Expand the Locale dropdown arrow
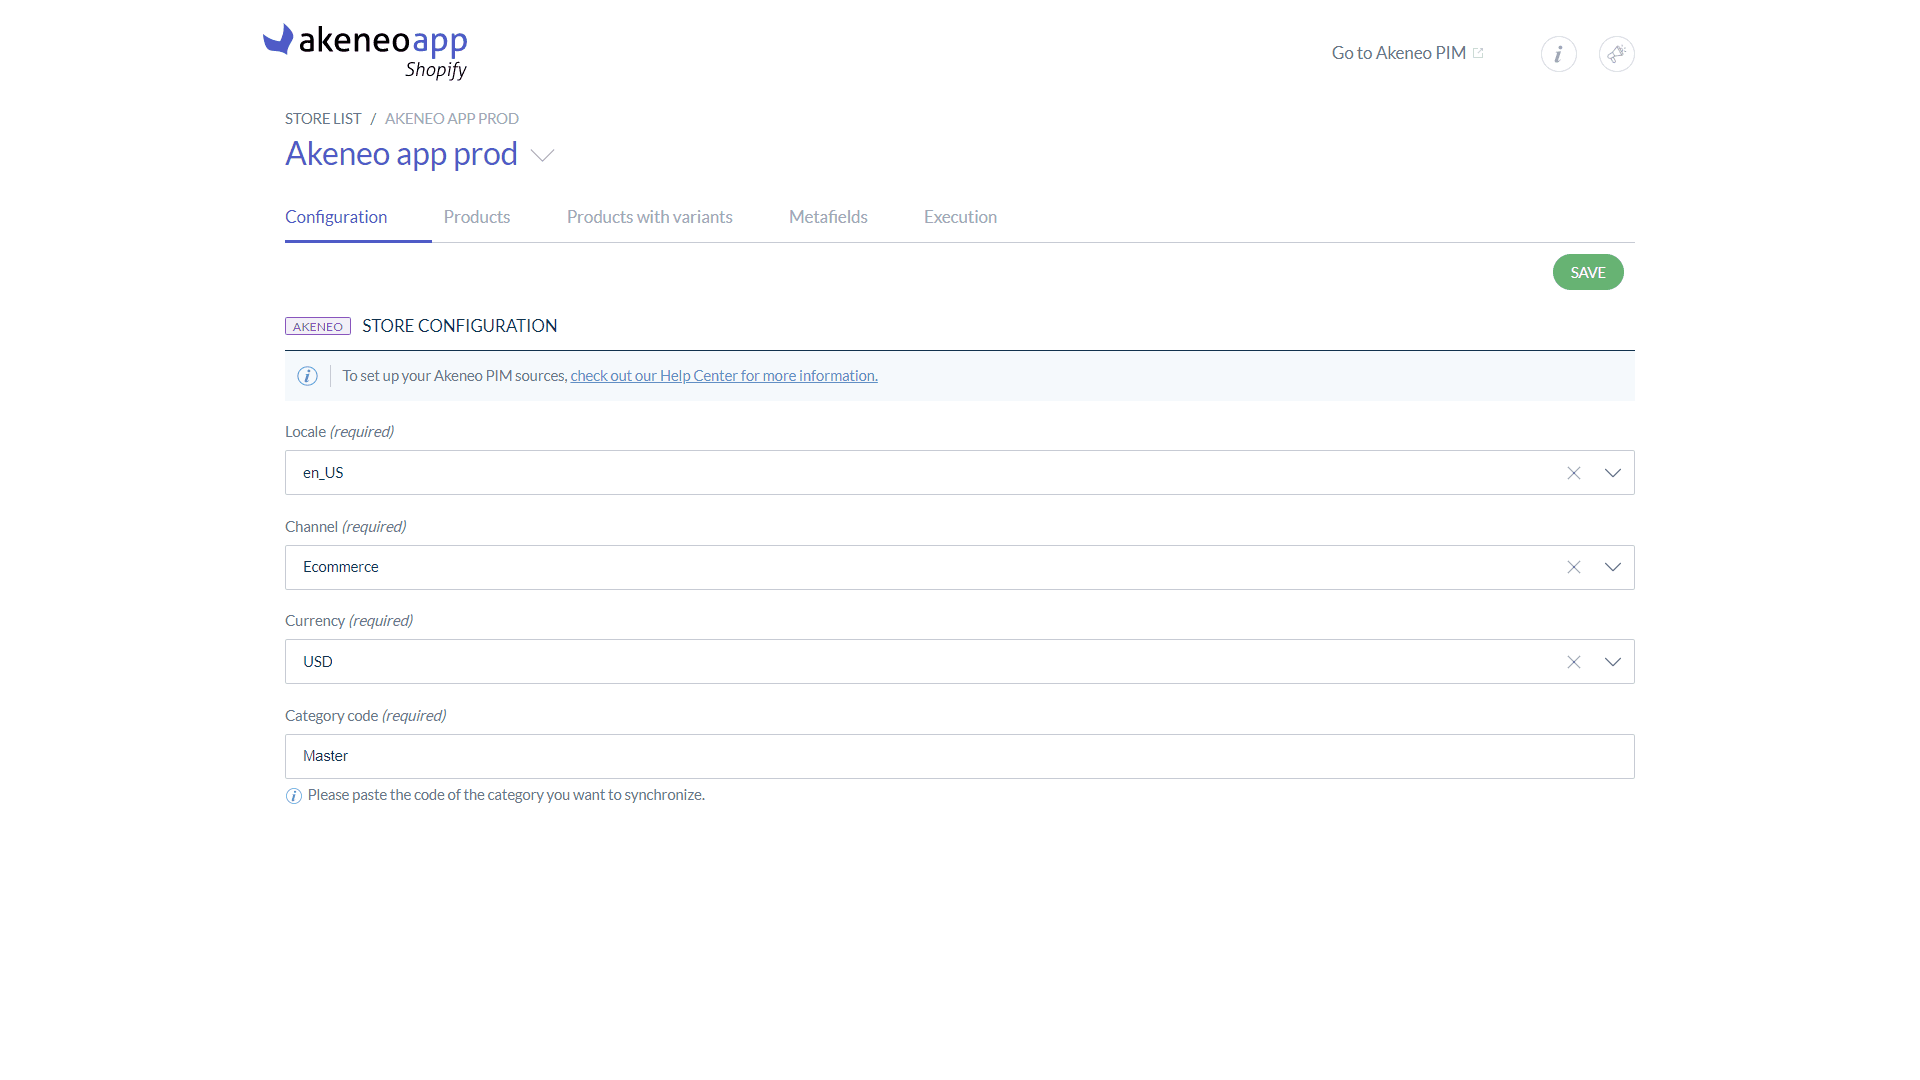The image size is (1920, 1080). [x=1612, y=473]
